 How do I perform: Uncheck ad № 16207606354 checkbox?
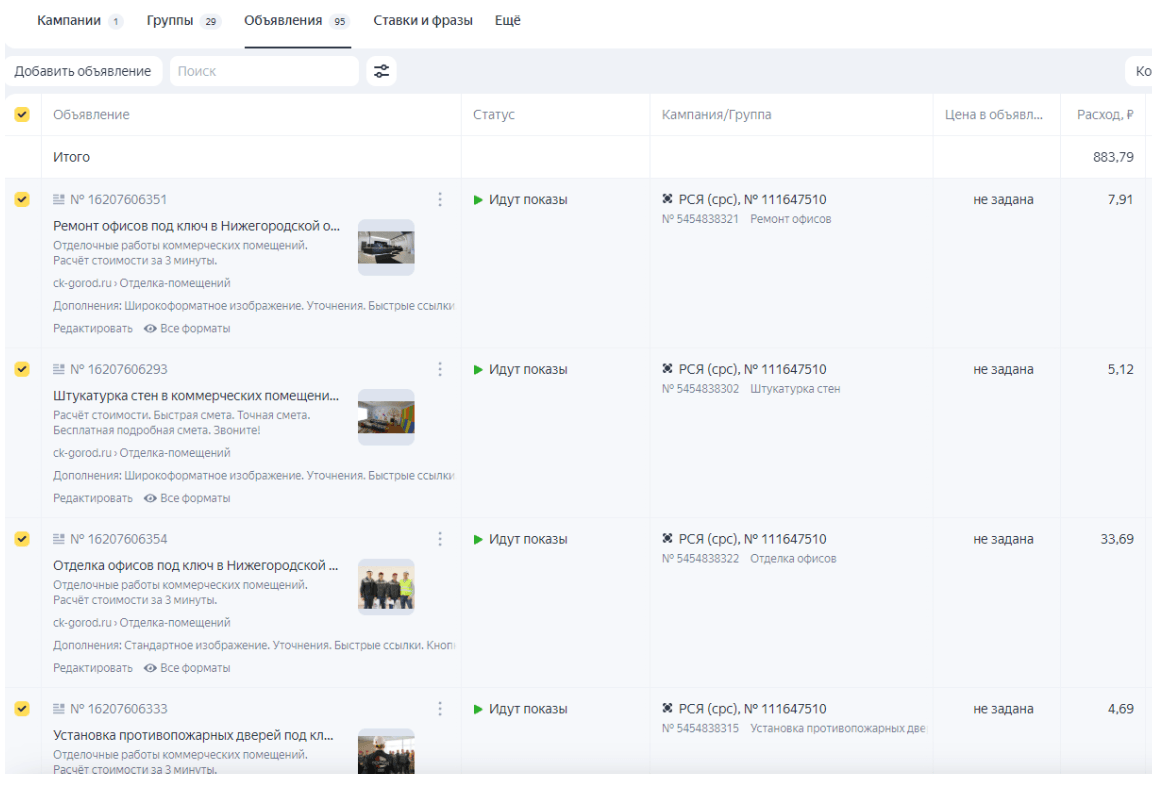click(22, 539)
